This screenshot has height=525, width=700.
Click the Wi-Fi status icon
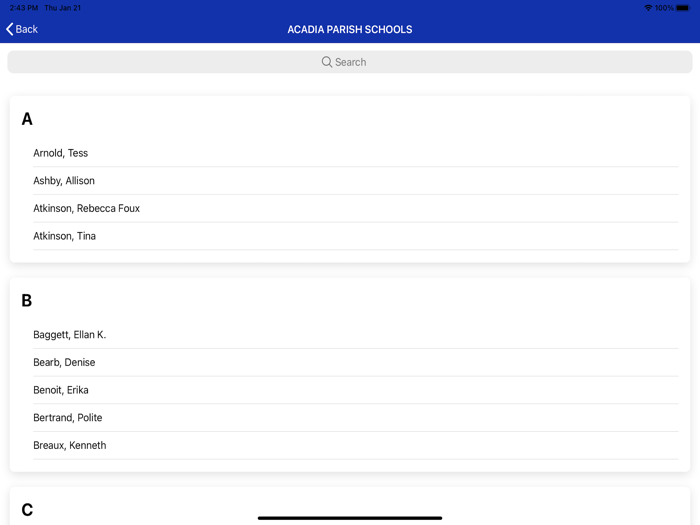coord(648,8)
